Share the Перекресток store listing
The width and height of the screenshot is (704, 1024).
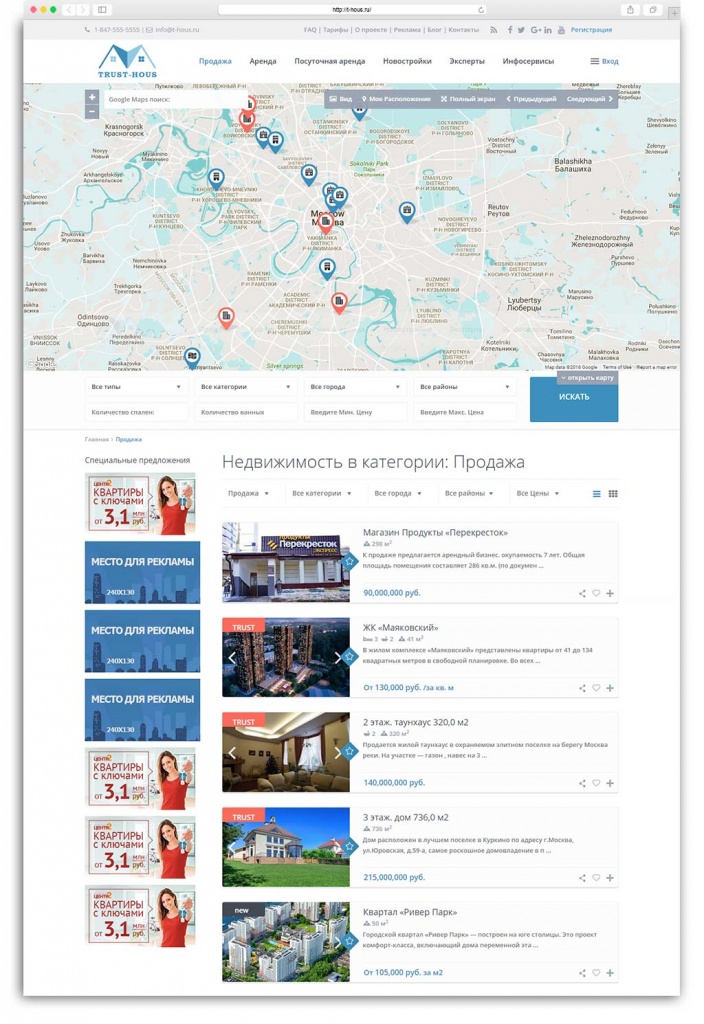[582, 594]
